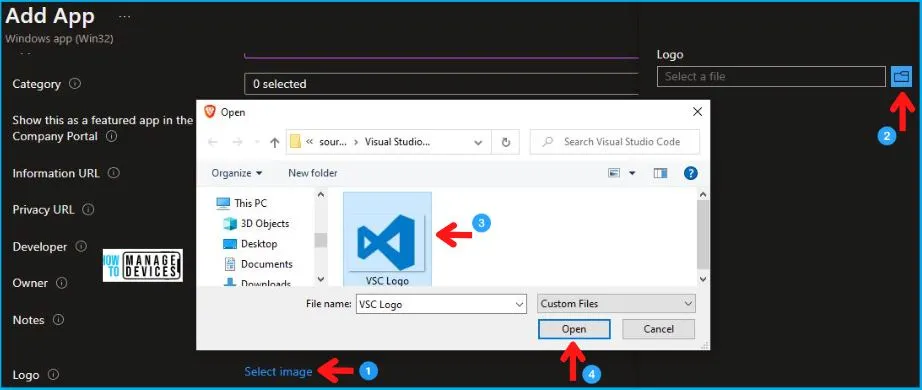Screen dimensions: 922x390
Task: Click the Select image link
Action: point(278,371)
